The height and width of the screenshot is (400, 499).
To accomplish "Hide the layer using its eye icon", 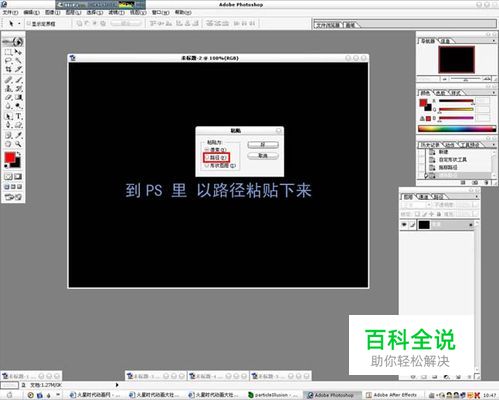I will (x=404, y=225).
